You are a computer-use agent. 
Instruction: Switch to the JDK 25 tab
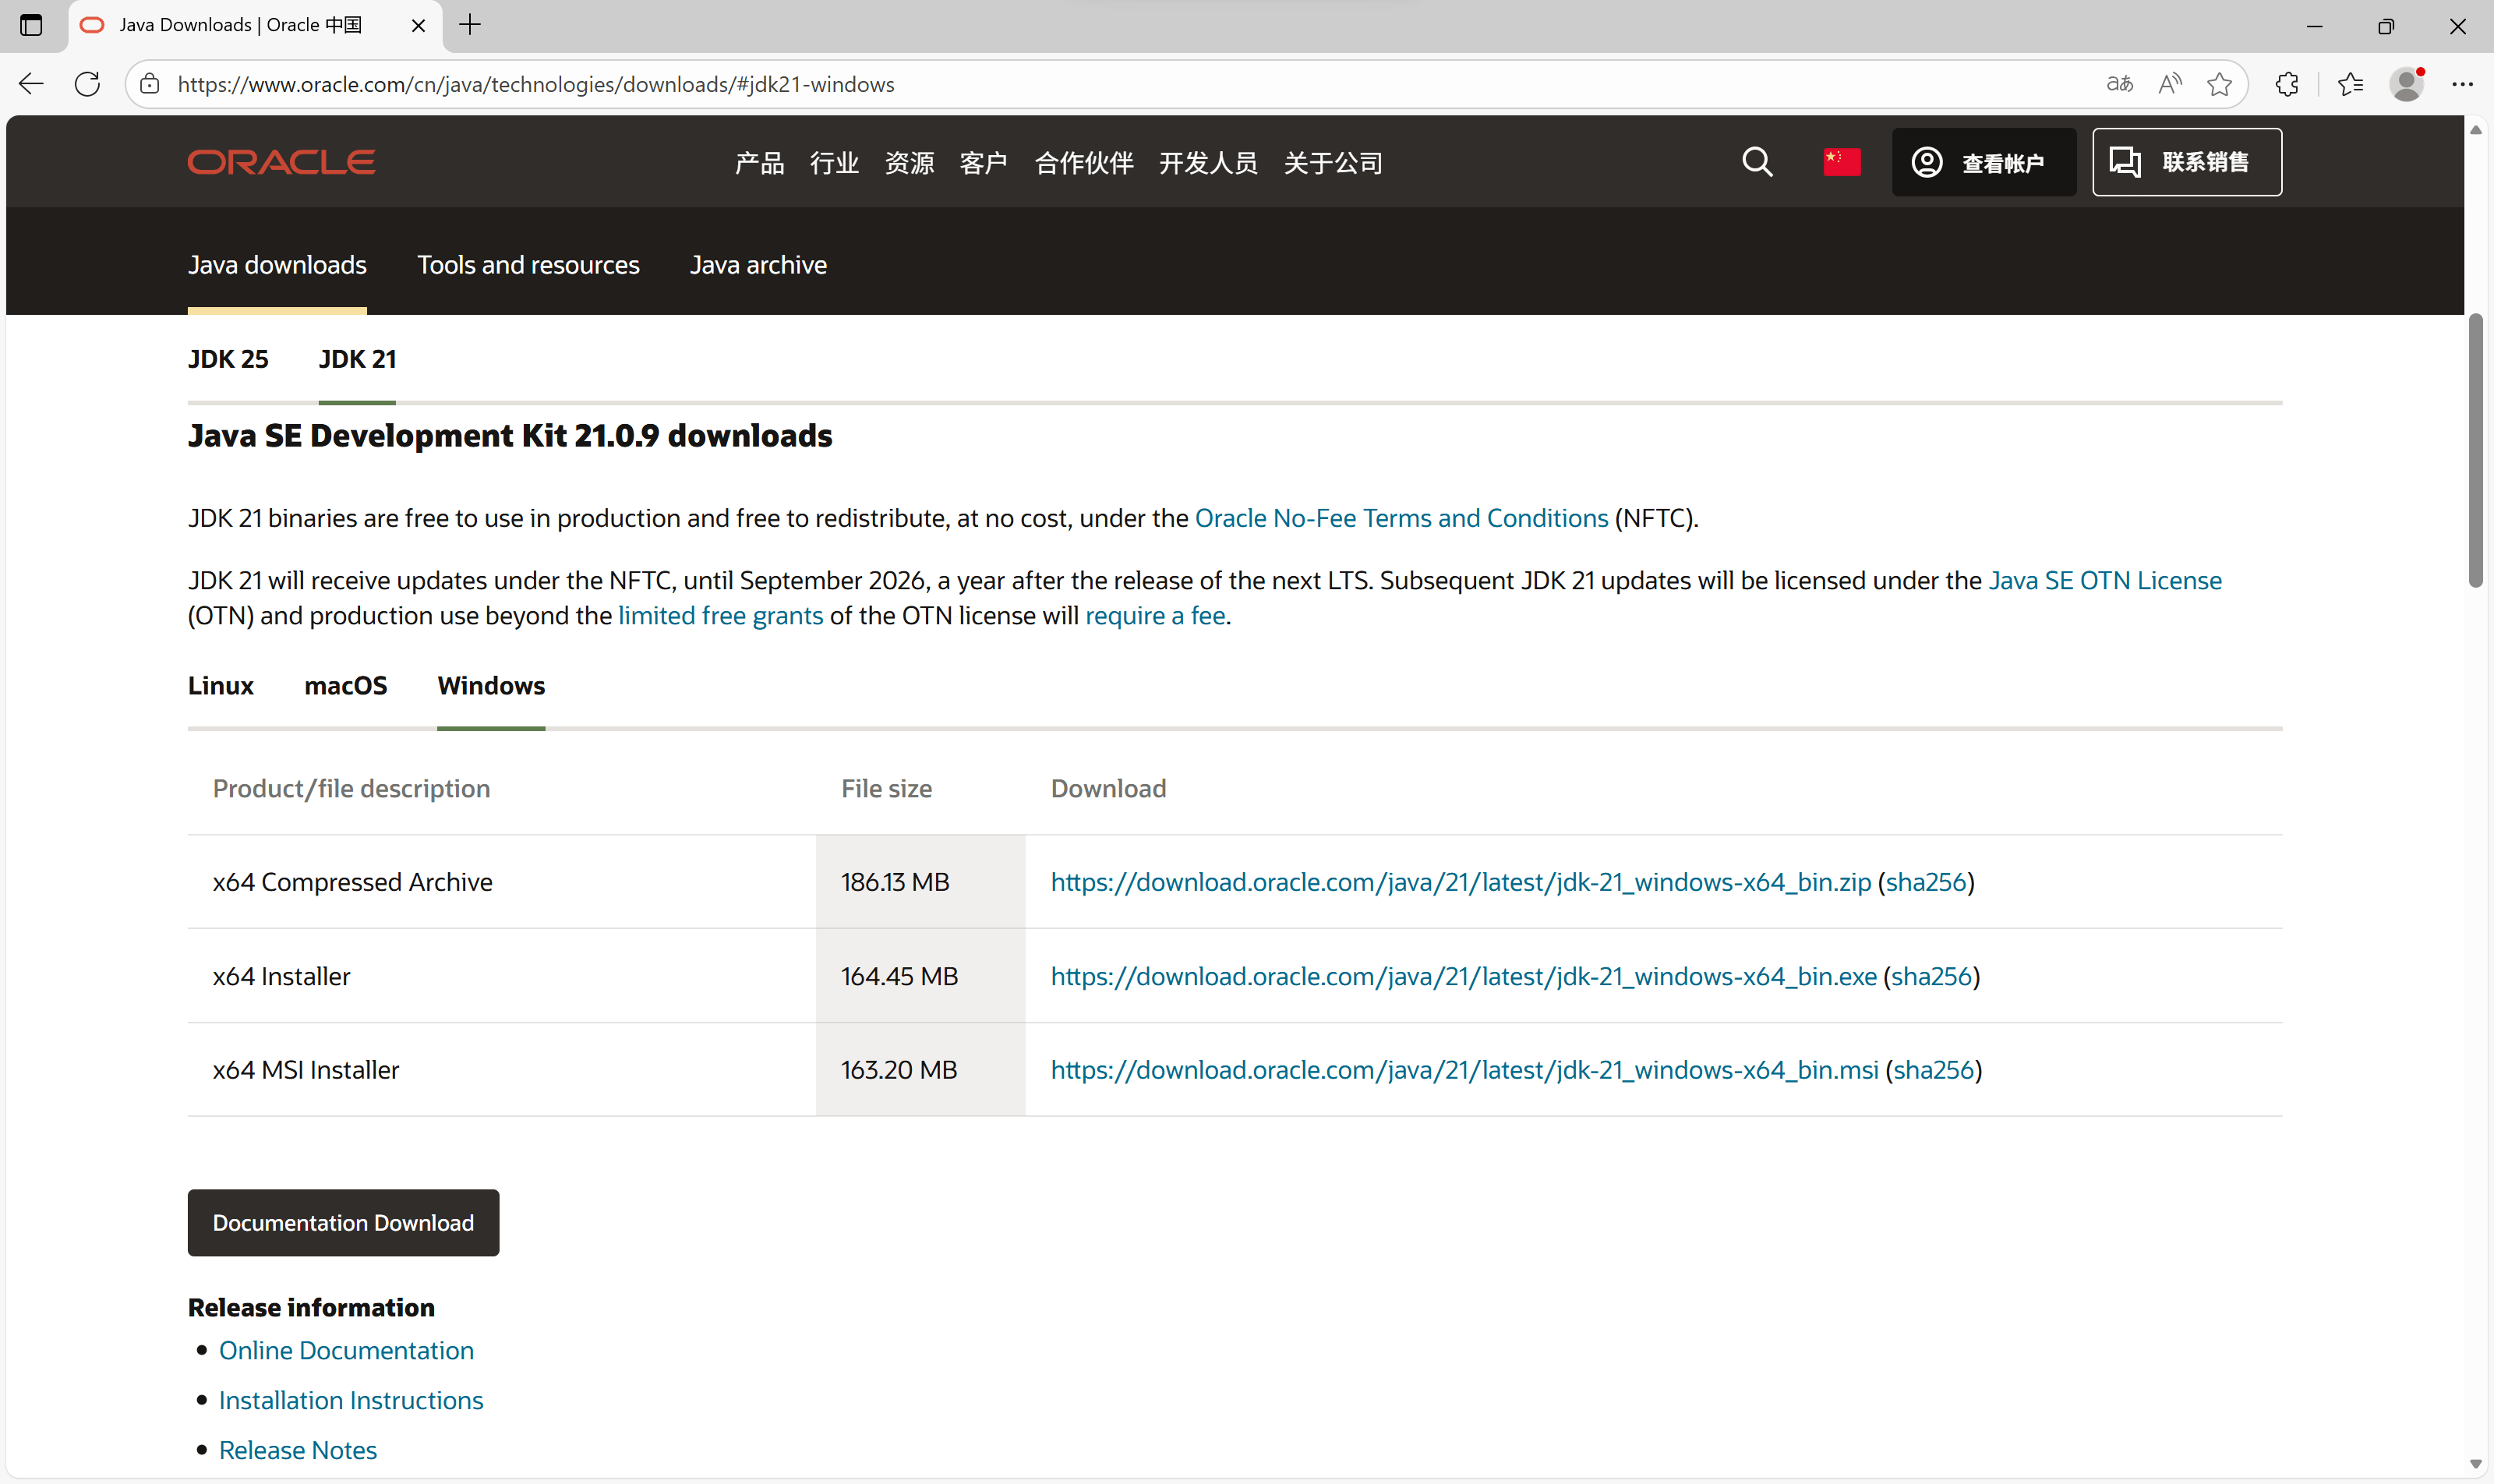(x=228, y=359)
